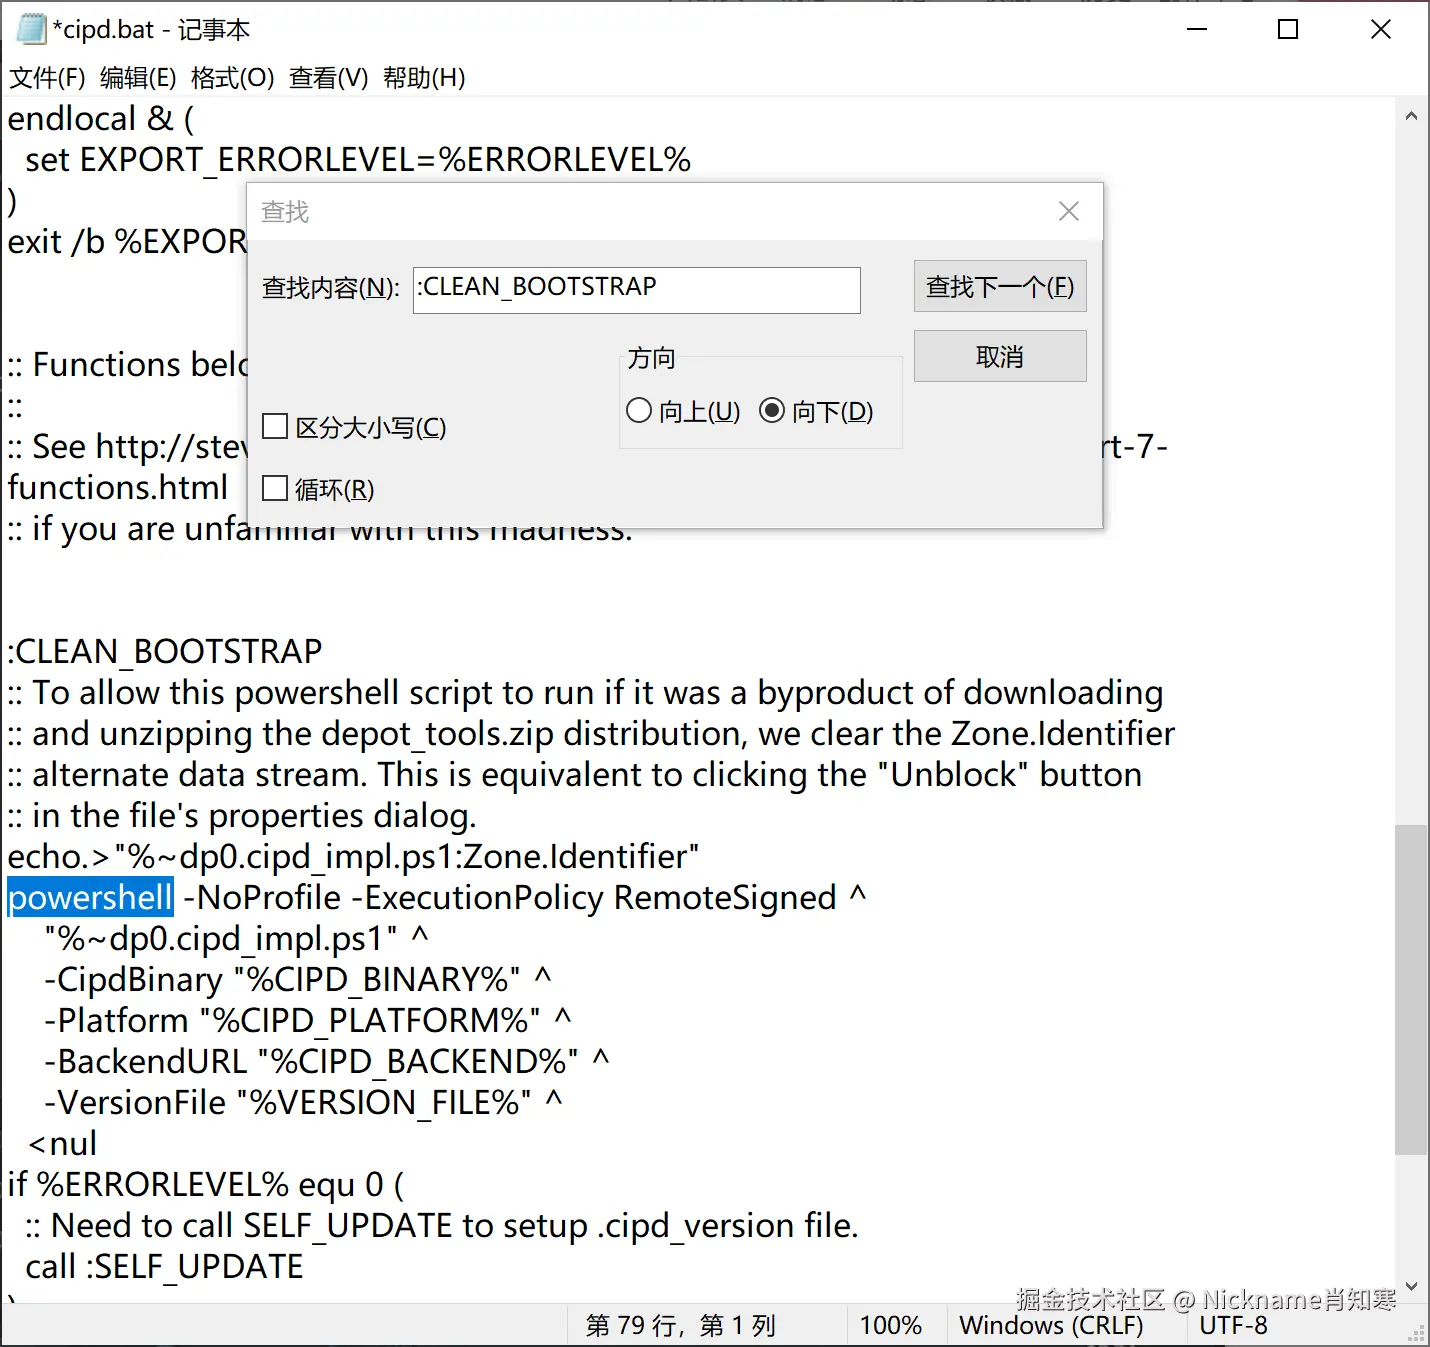The width and height of the screenshot is (1430, 1347).
Task: Click the Windows (CRLF) status entry
Action: [1051, 1325]
